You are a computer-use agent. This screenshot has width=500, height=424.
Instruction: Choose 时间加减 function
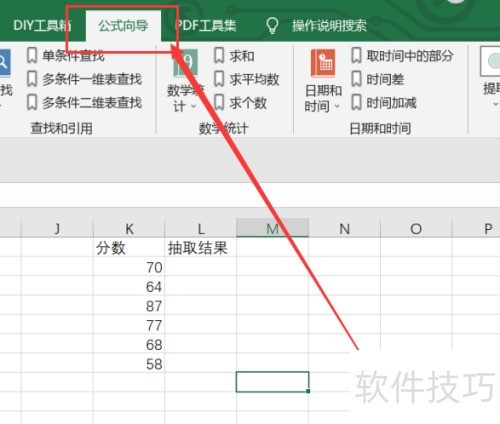click(x=391, y=103)
